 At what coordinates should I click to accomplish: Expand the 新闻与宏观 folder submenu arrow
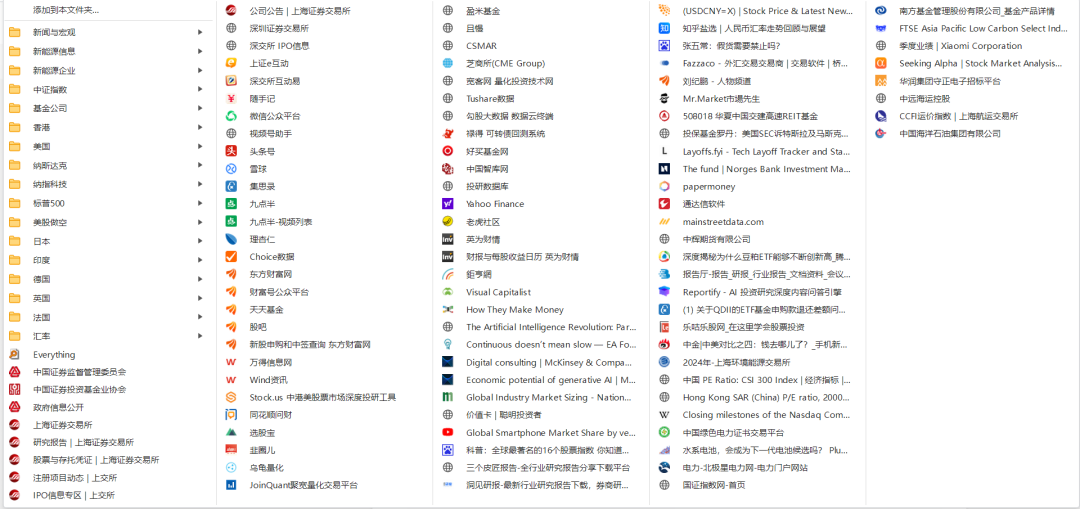coord(200,32)
